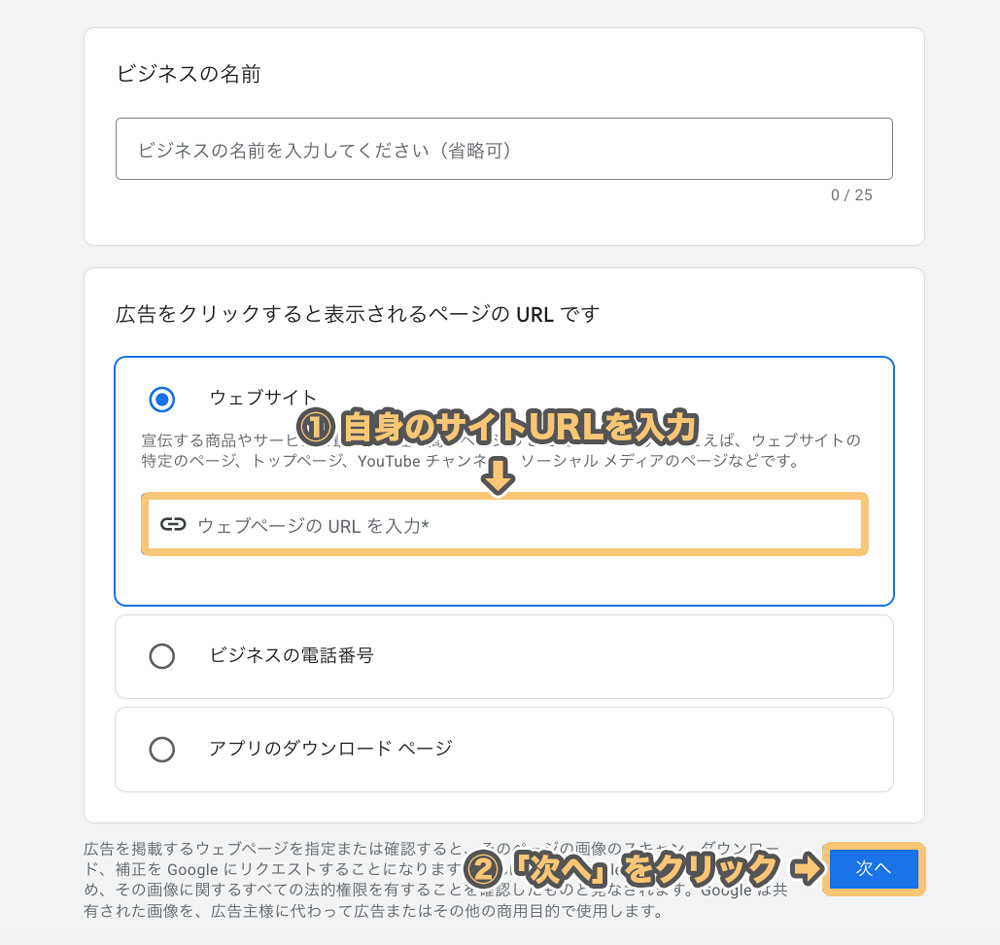Click the orange downward arrow annotation
The height and width of the screenshot is (945, 1000).
coord(497,476)
